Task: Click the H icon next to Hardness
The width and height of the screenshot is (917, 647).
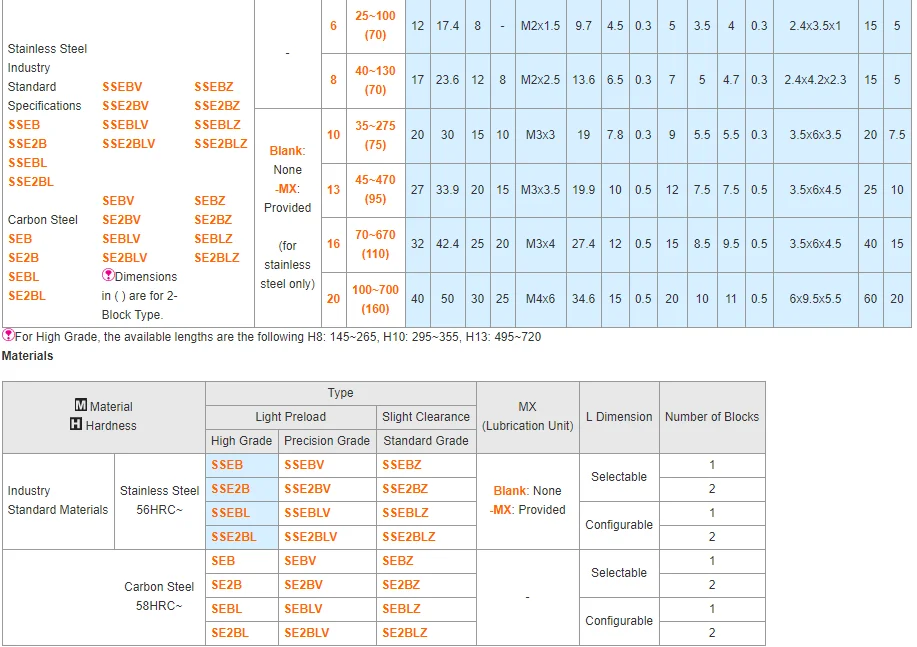Action: coord(76,425)
